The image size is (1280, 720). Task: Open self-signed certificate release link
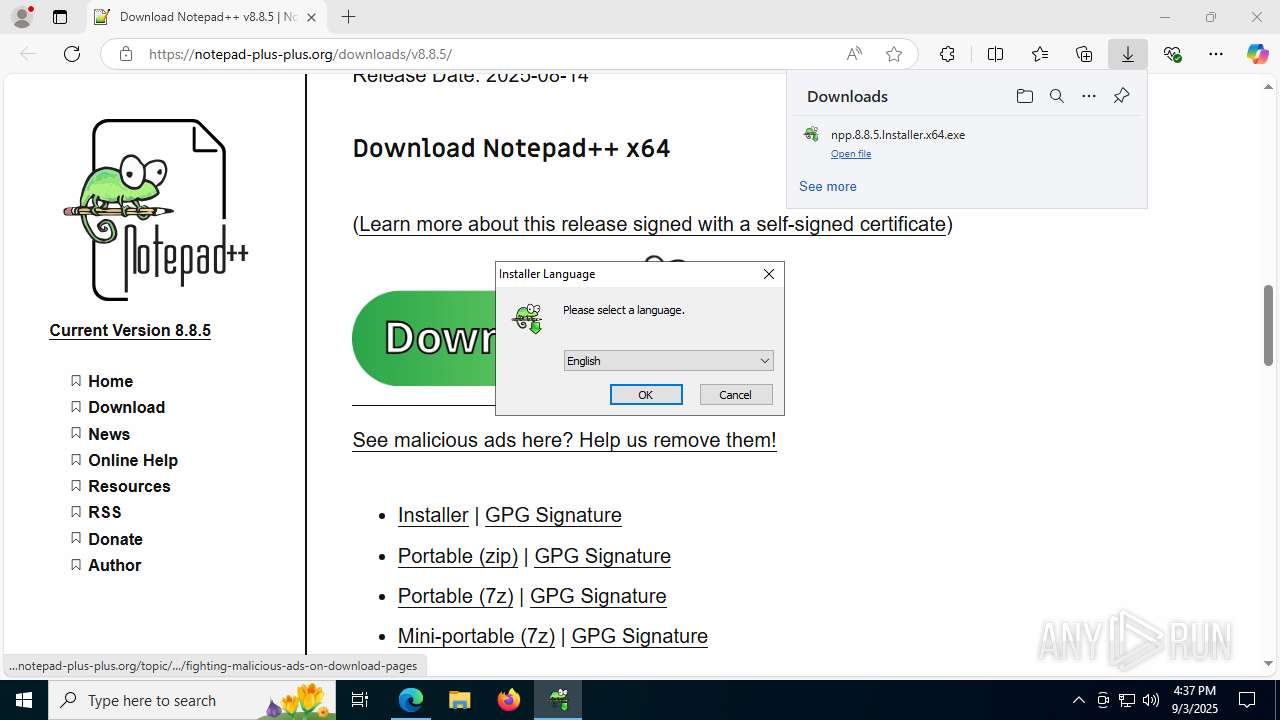pyautogui.click(x=652, y=224)
